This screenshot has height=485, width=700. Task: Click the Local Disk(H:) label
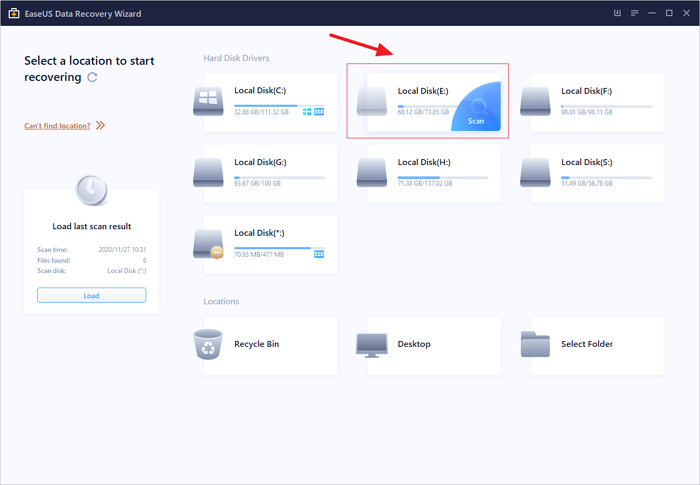pos(424,162)
